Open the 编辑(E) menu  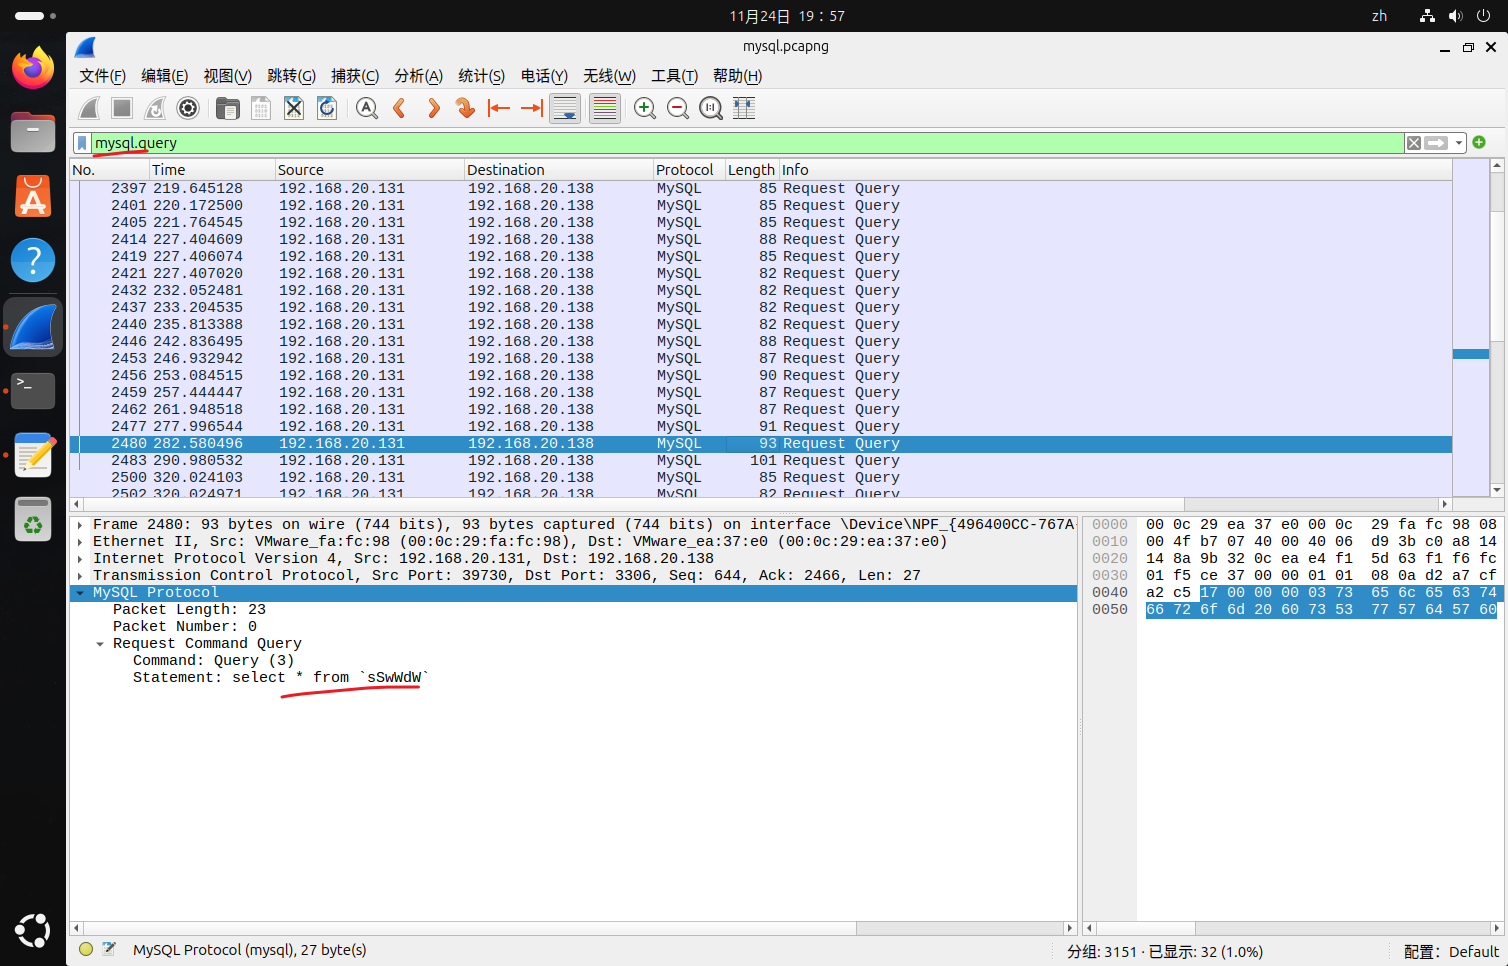(x=164, y=76)
